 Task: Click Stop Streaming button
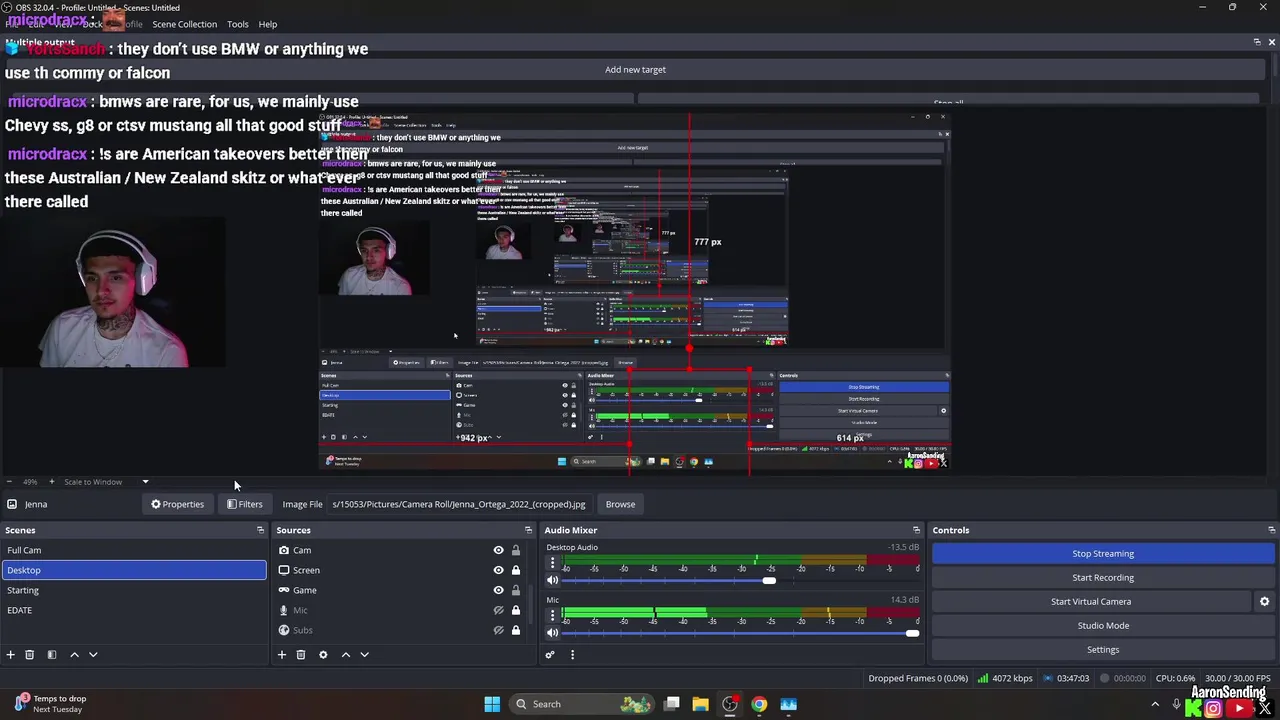1103,554
